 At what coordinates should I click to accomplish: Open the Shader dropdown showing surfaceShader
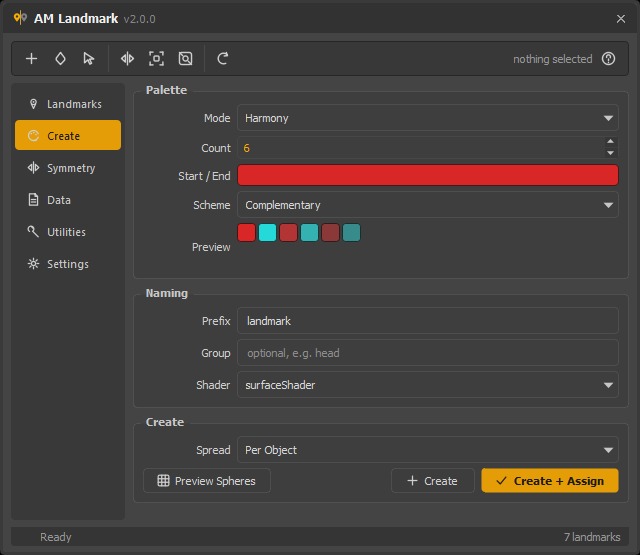428,385
